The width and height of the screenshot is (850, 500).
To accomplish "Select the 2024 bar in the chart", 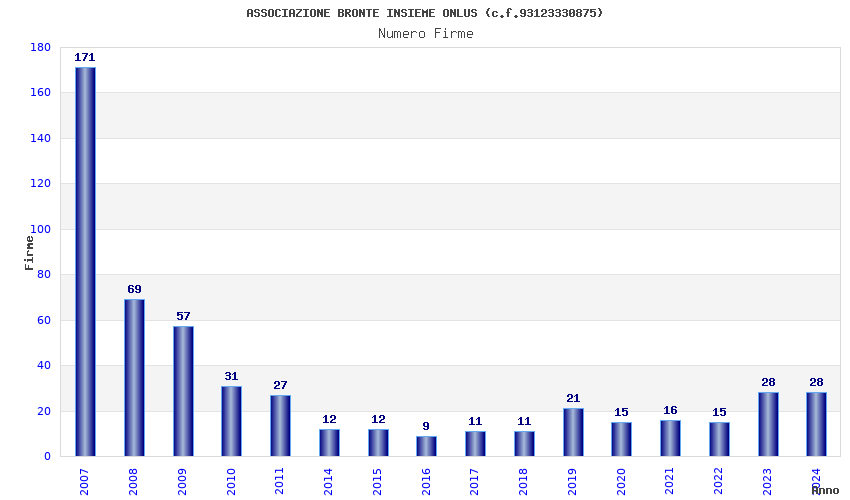I will pyautogui.click(x=816, y=424).
